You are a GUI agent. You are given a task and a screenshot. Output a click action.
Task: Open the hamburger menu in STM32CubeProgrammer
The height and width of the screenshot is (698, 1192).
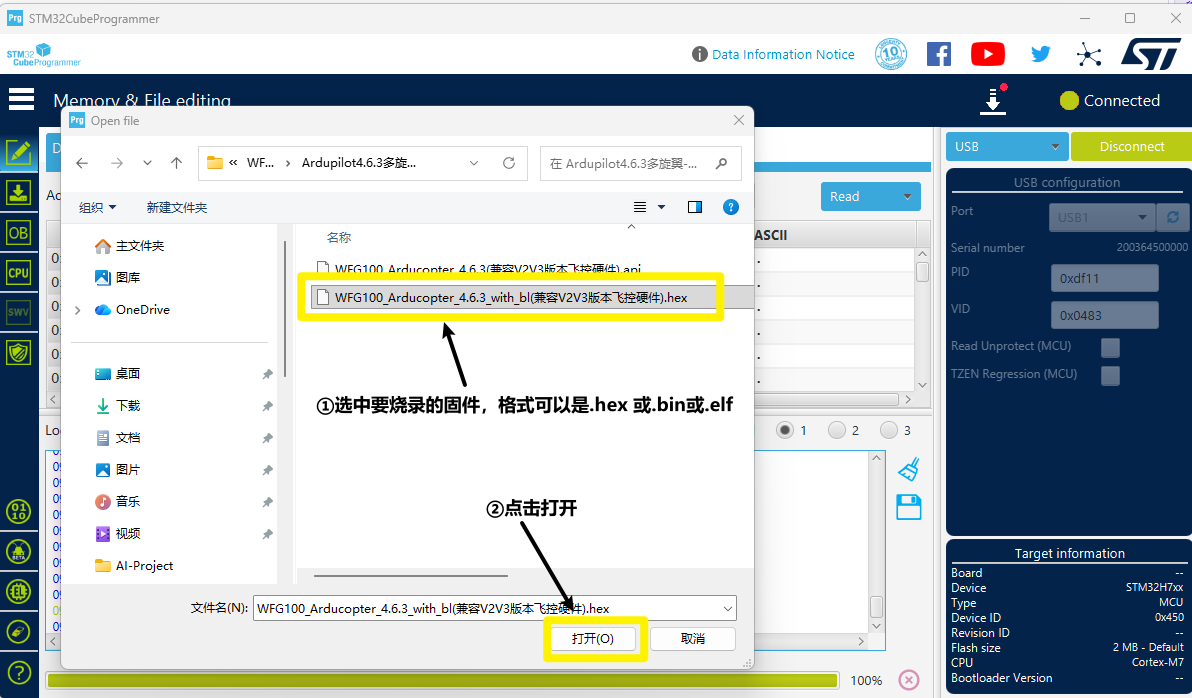pos(21,99)
